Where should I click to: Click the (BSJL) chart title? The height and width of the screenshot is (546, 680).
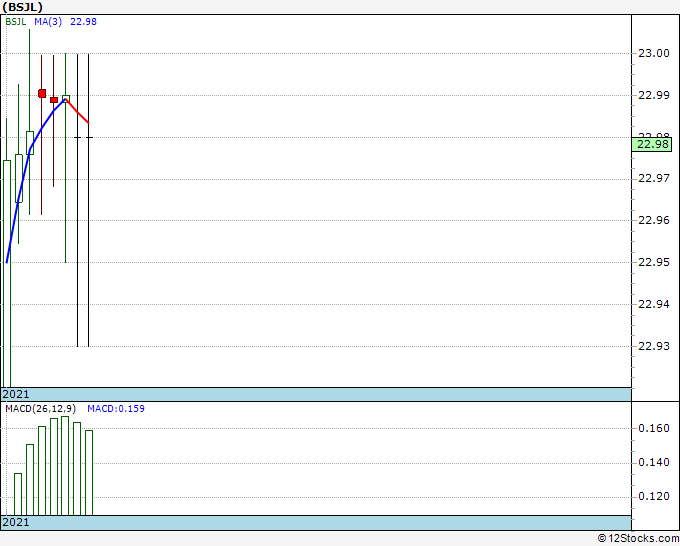(23, 7)
